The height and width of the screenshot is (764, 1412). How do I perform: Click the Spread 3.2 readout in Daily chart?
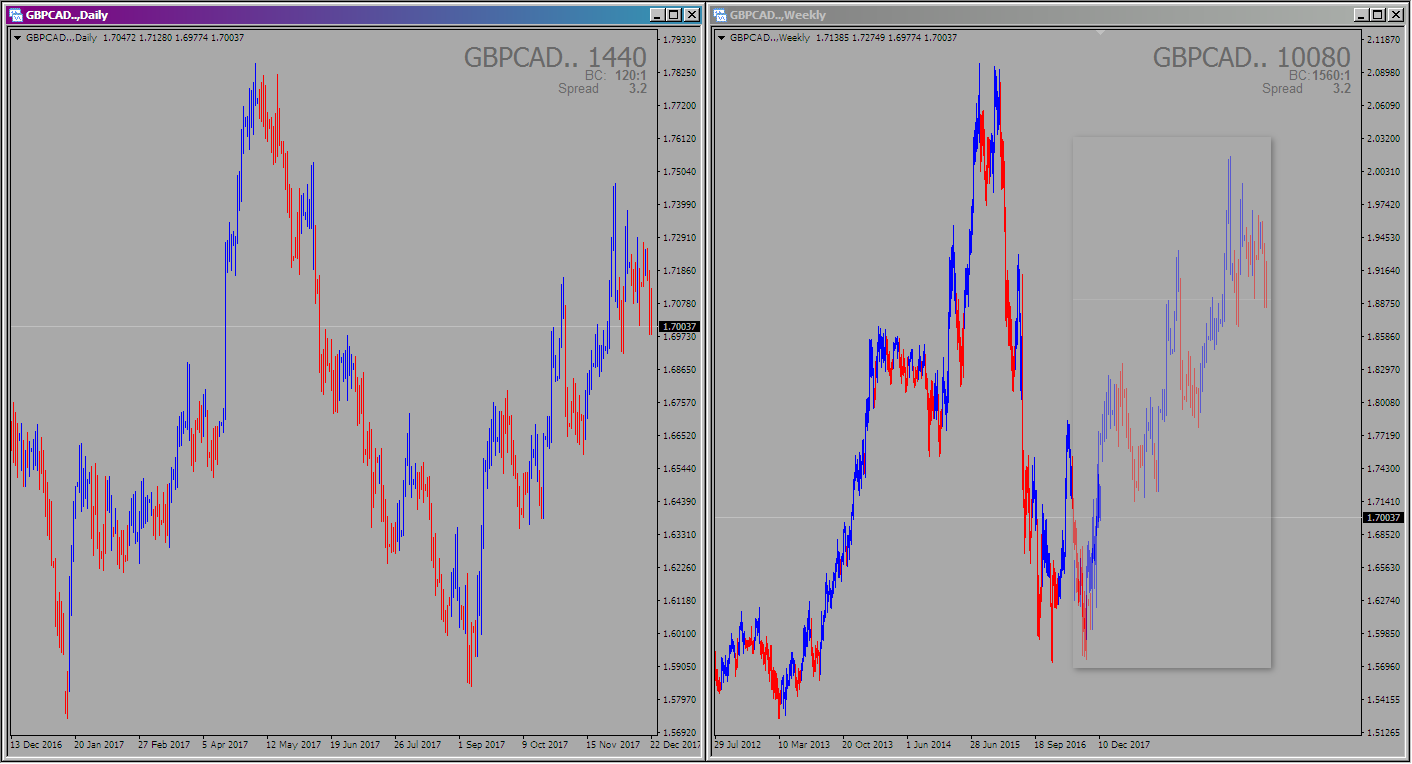[x=602, y=88]
